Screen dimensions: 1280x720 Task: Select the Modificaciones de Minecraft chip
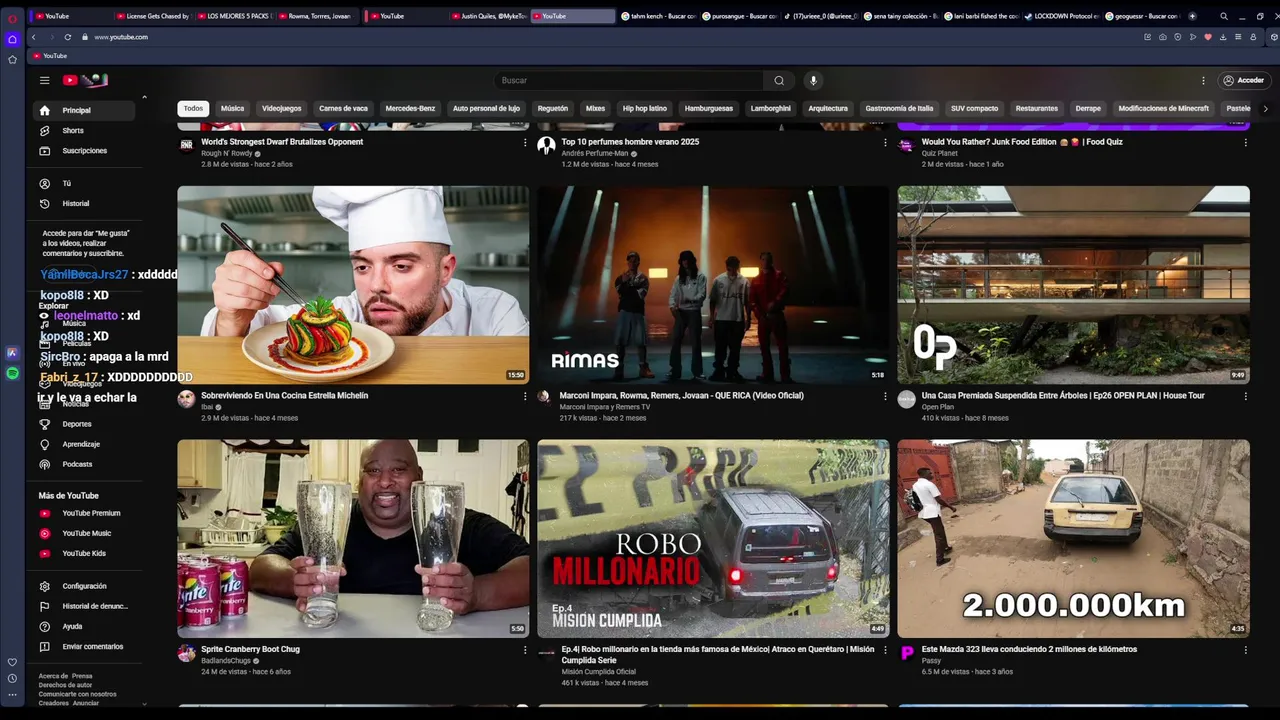pyautogui.click(x=1164, y=108)
